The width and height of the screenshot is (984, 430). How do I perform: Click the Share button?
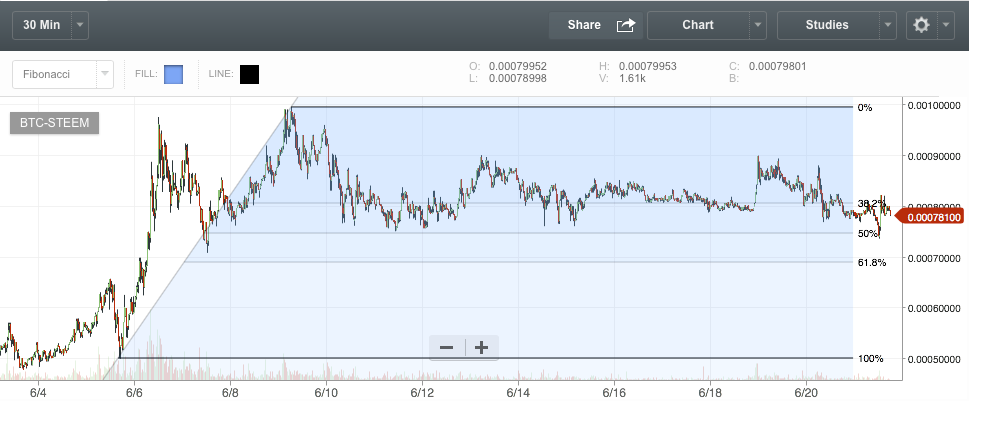596,25
